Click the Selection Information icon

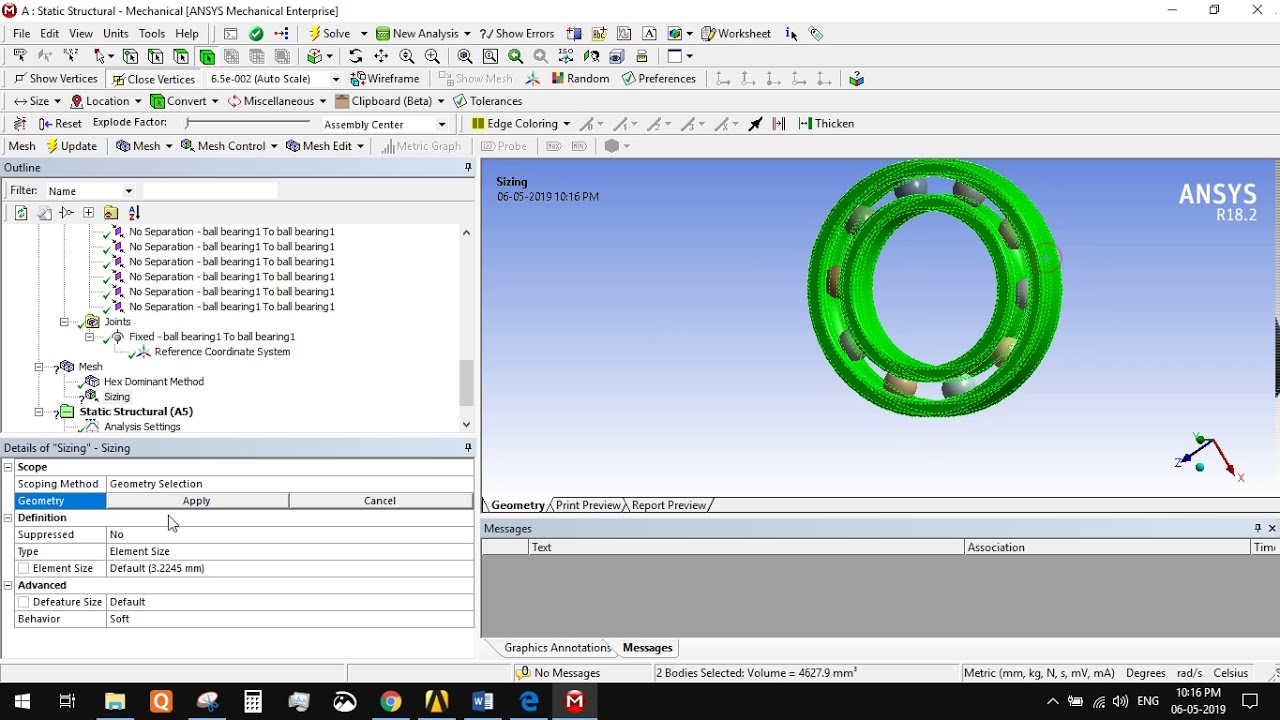(791, 33)
